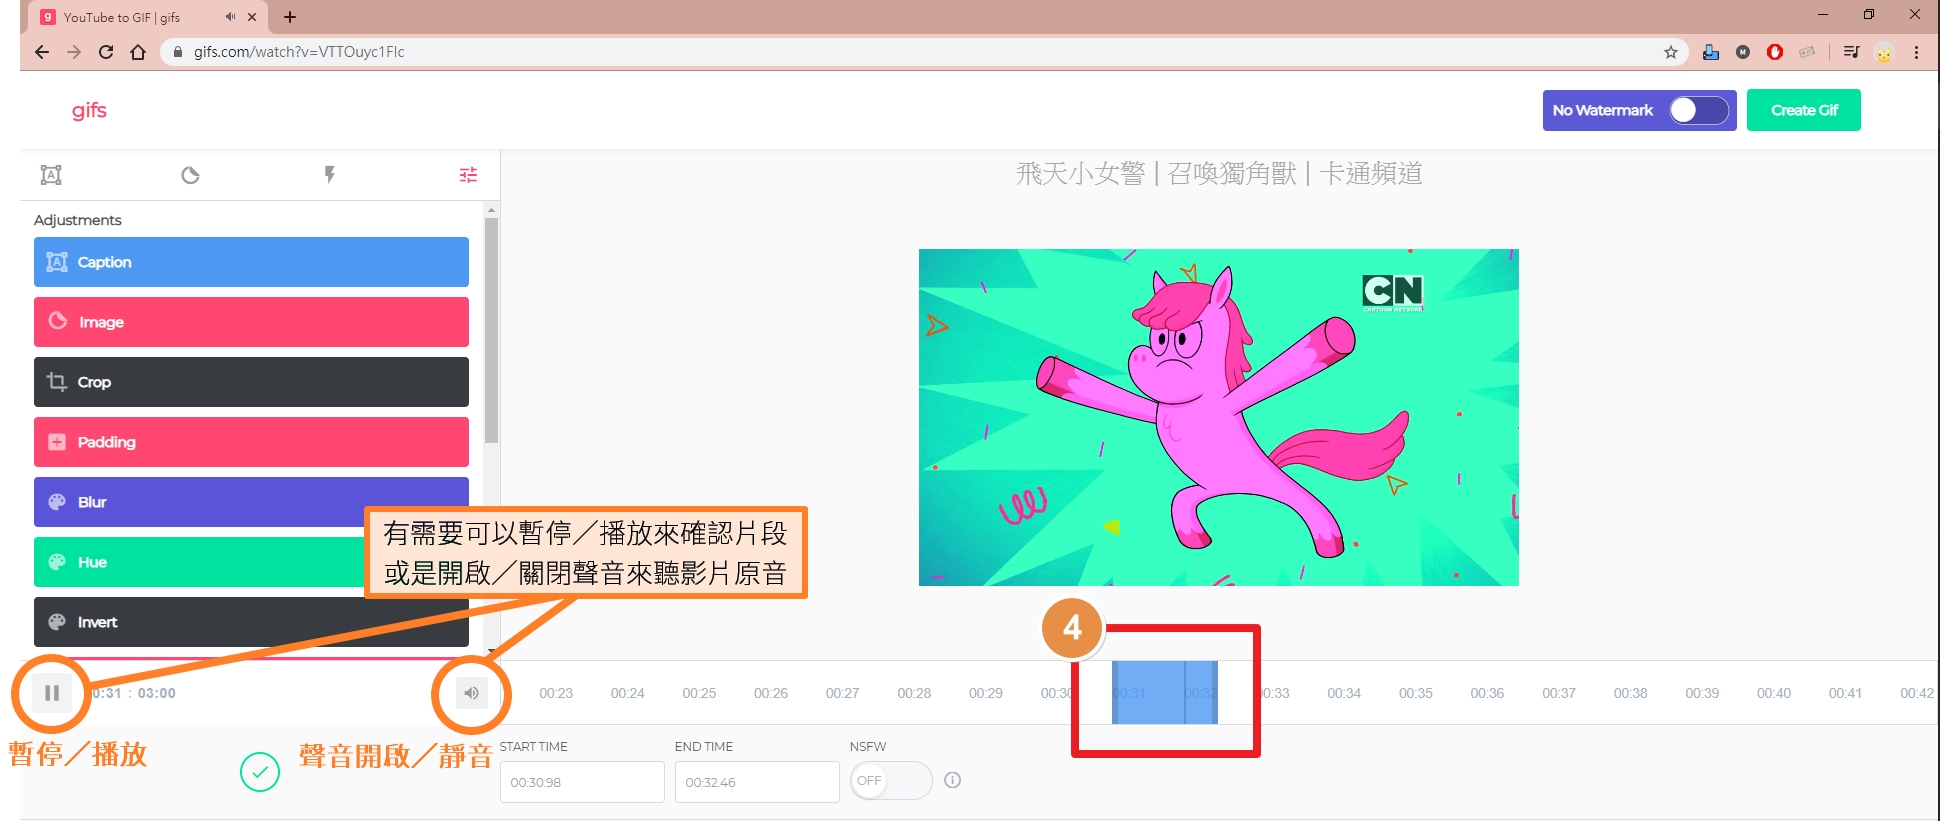
Task: Open a new browser tab
Action: [x=290, y=17]
